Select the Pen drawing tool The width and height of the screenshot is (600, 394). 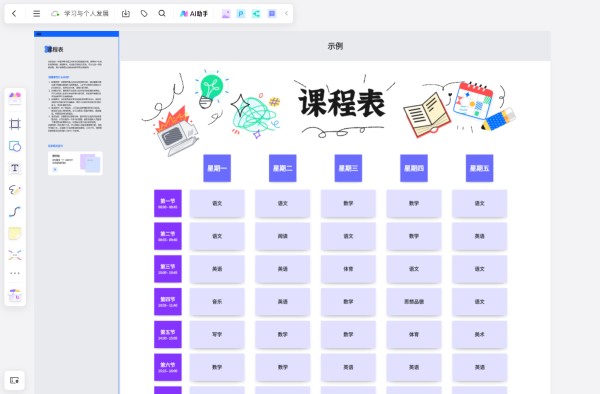(15, 190)
